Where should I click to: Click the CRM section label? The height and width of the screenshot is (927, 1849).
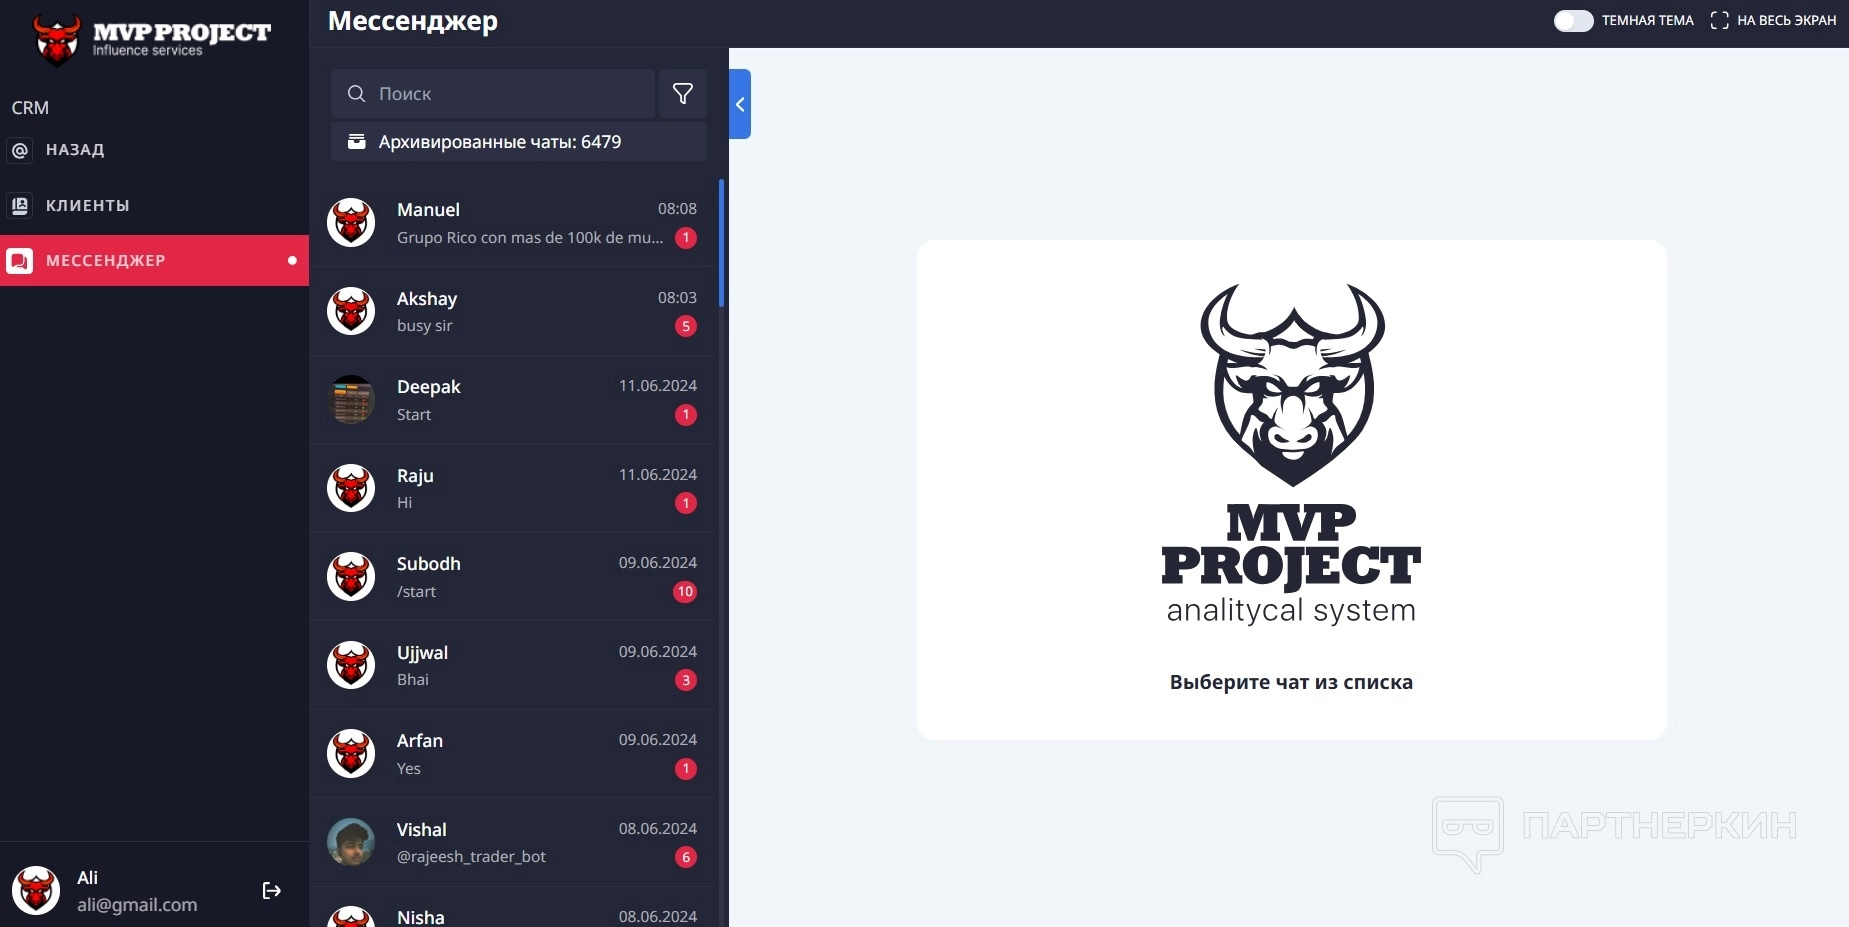(30, 108)
